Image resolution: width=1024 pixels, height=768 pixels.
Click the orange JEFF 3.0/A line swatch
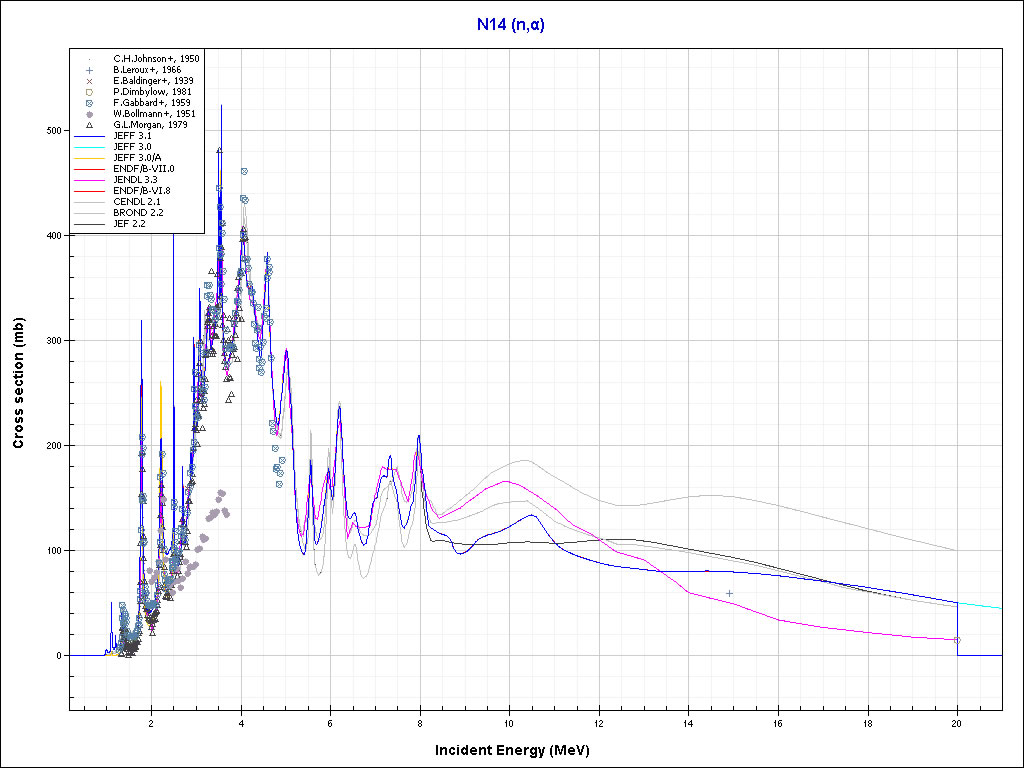tap(90, 158)
